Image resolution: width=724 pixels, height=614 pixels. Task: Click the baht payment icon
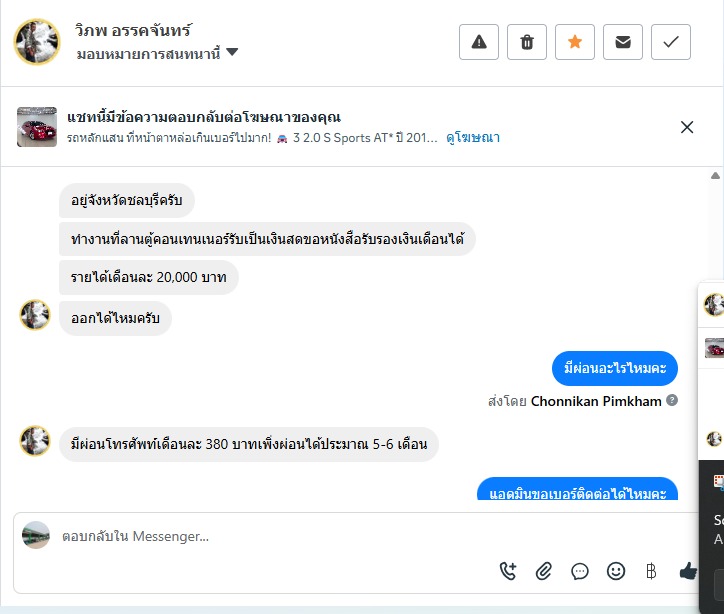(x=651, y=571)
